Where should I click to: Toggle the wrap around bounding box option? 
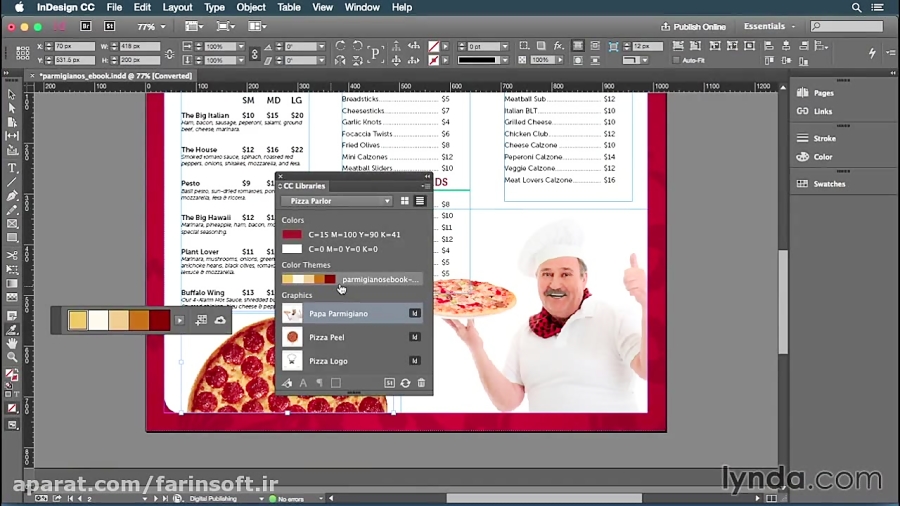coord(595,46)
